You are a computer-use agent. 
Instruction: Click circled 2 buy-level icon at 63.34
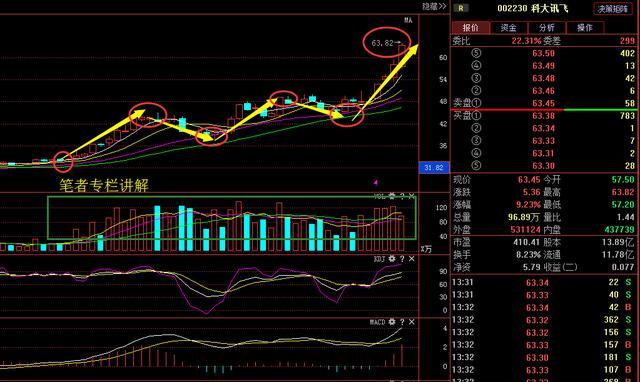pos(476,128)
